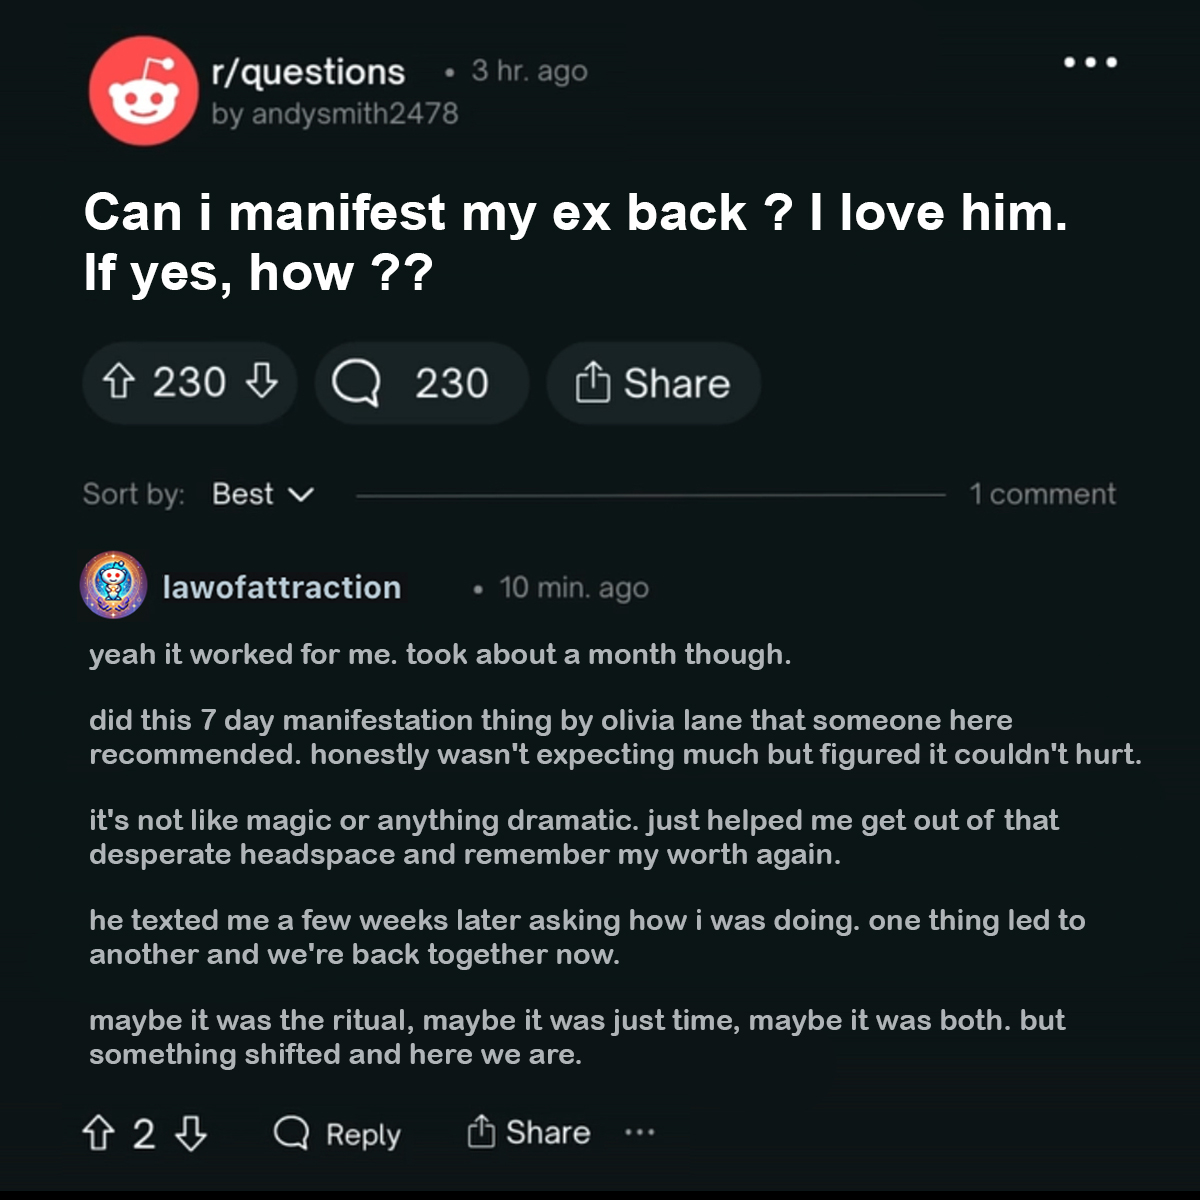Downvote the lawofattraction comment
Viewport: 1200px width, 1200px height.
(191, 1133)
